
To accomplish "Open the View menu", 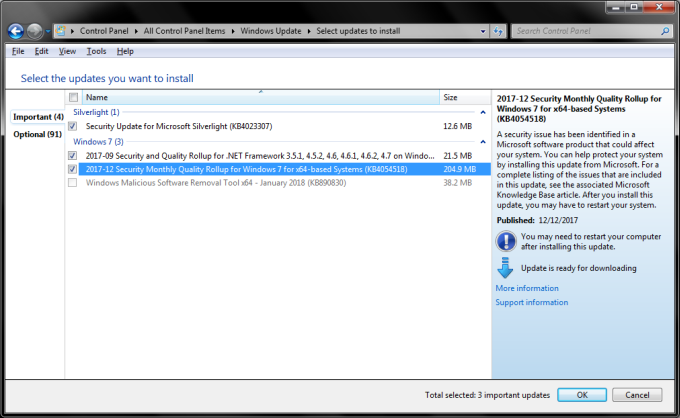I will pyautogui.click(x=67, y=51).
